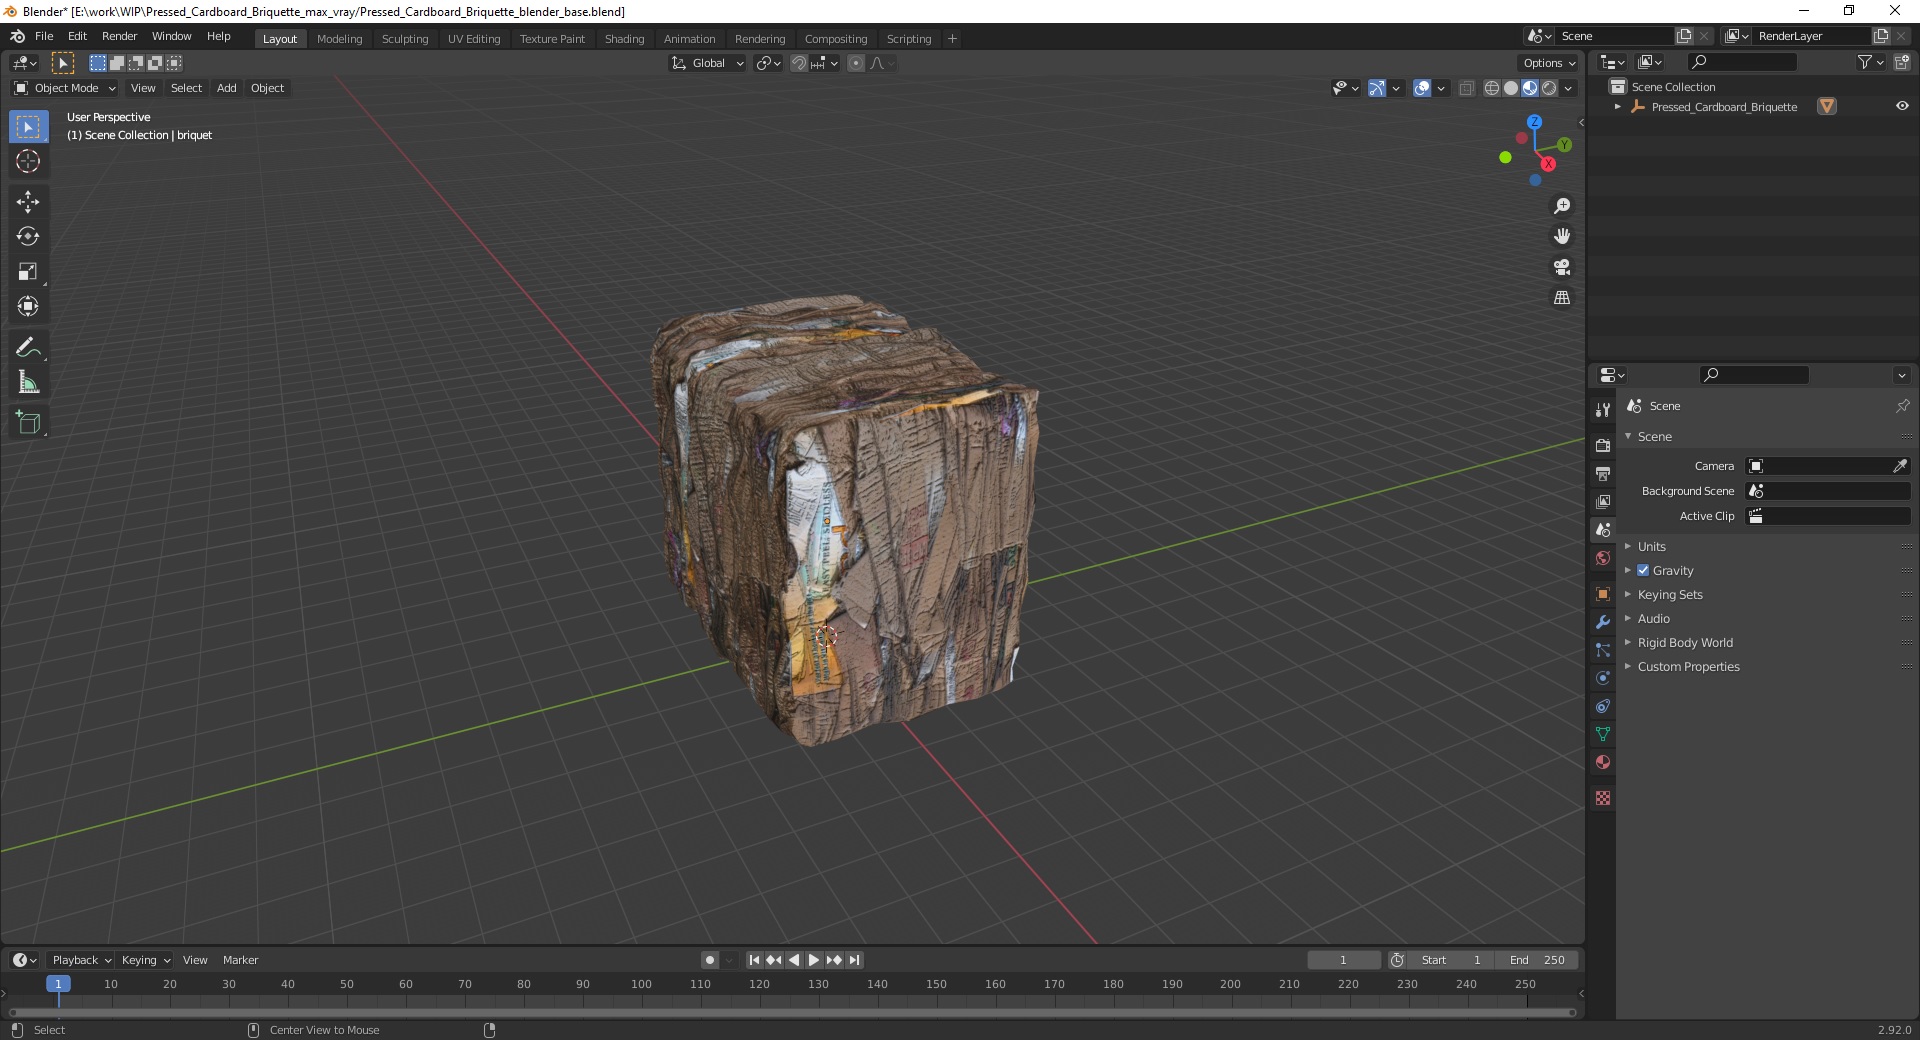Screen dimensions: 1920x1040
Task: Play the animation forward
Action: [x=814, y=960]
